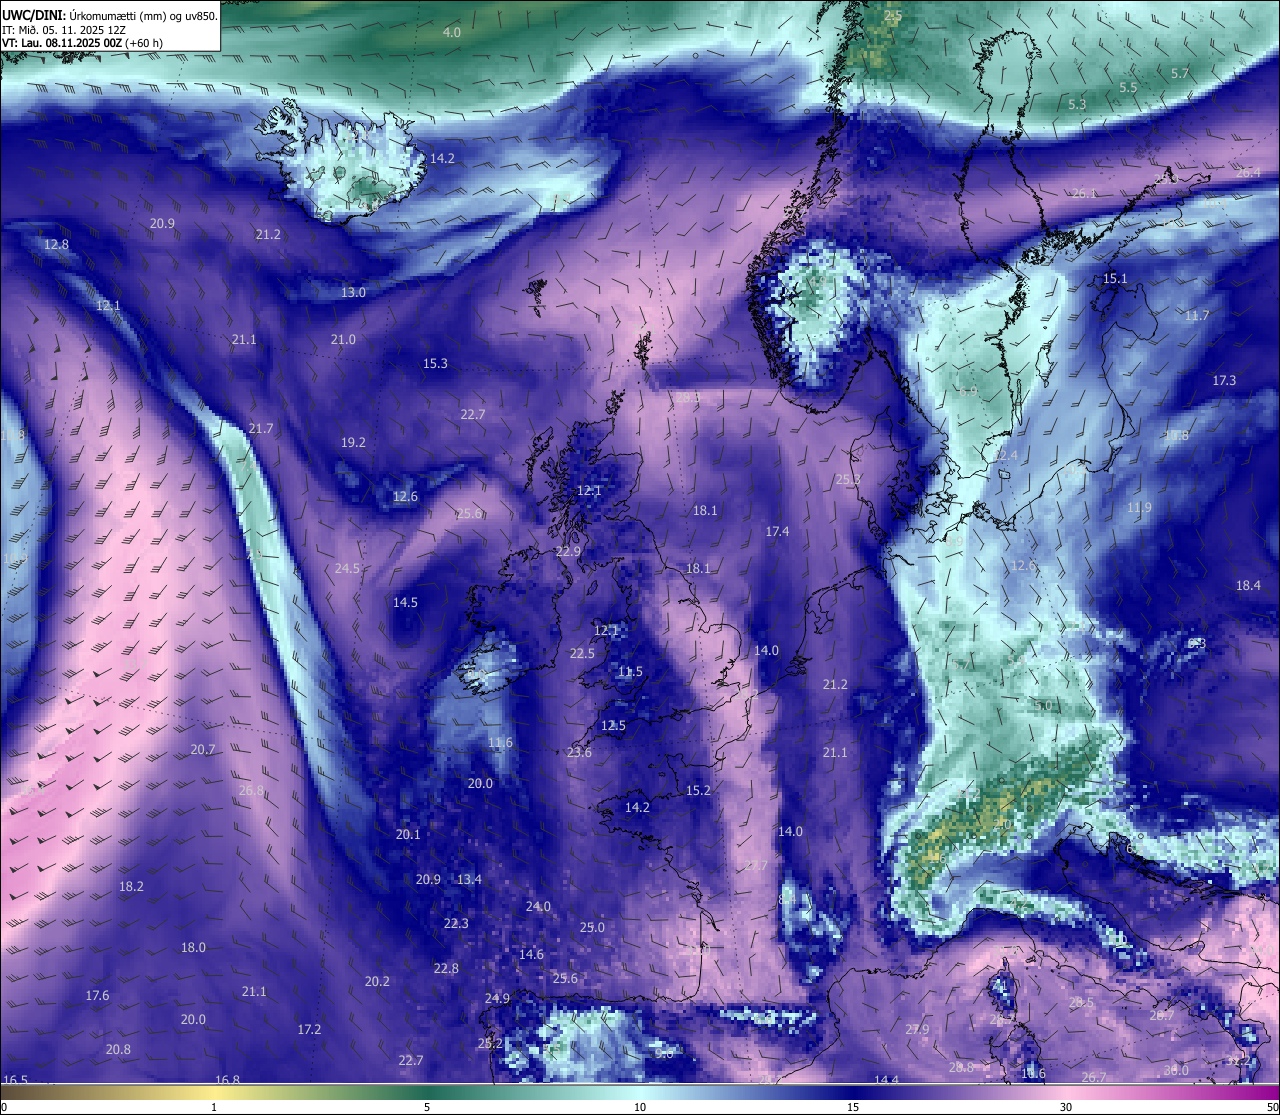The image size is (1280, 1115).
Task: Click the map value 20.2
Action: 377,982
